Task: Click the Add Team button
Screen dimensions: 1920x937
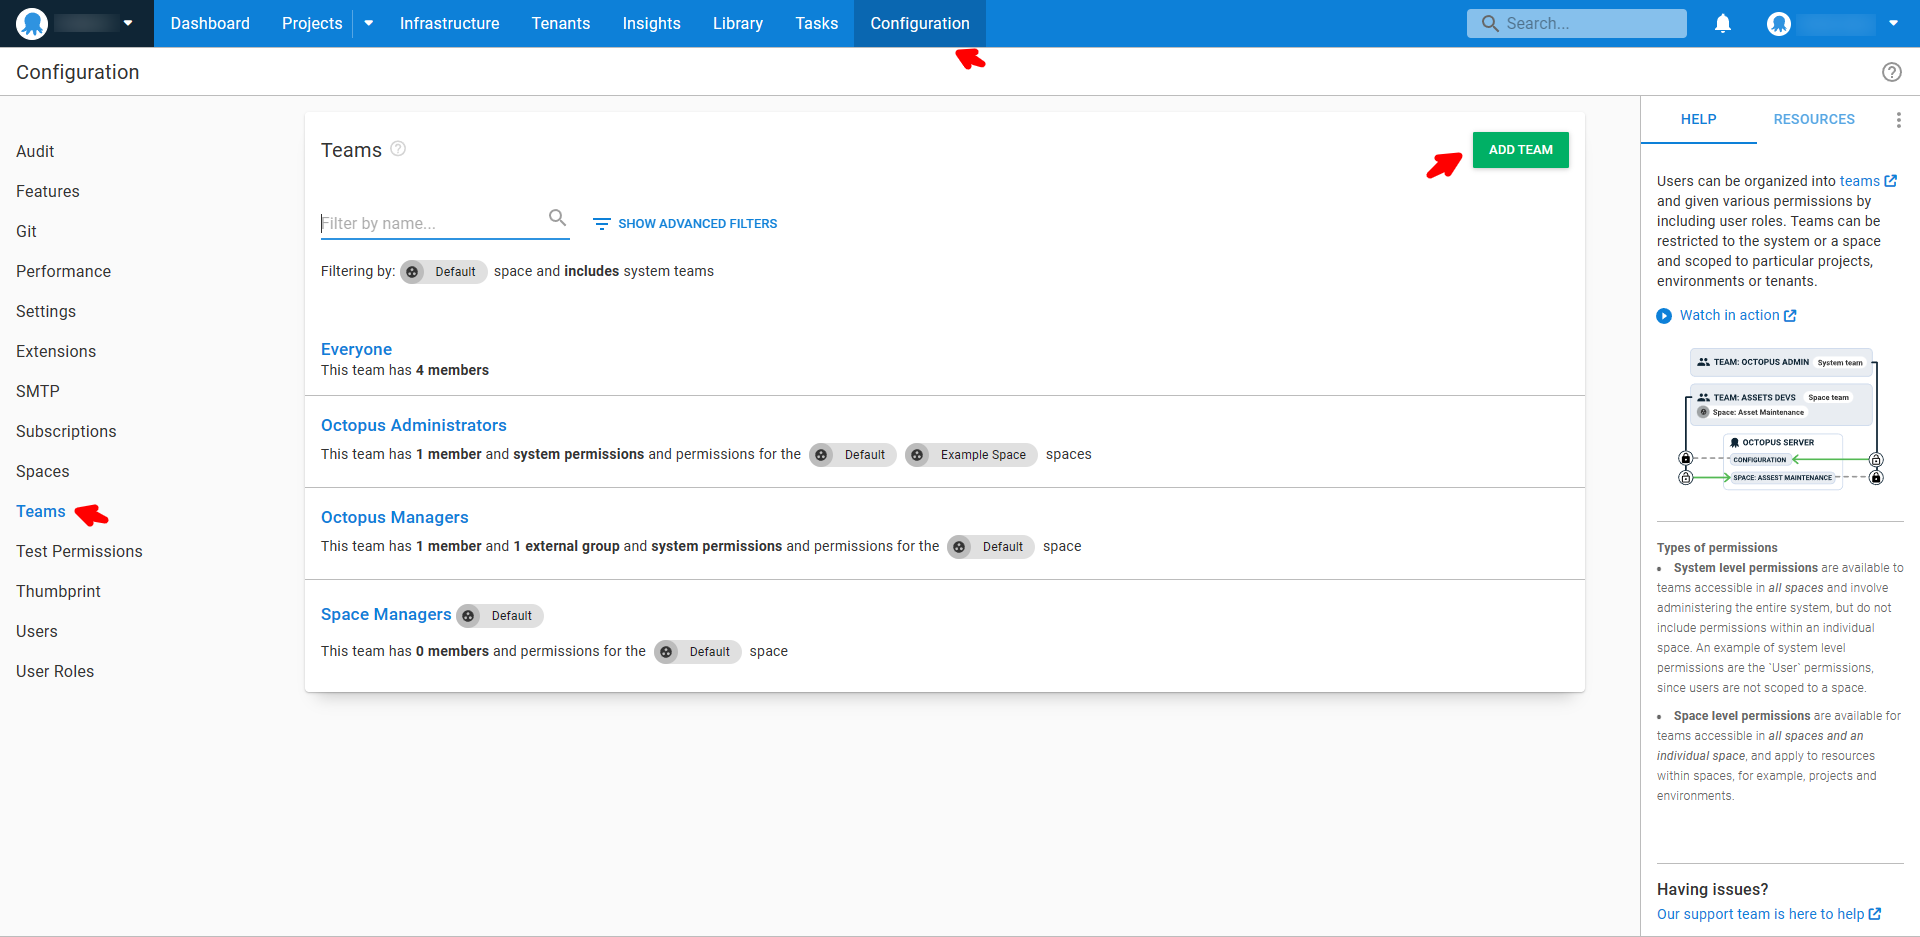Action: (x=1521, y=150)
